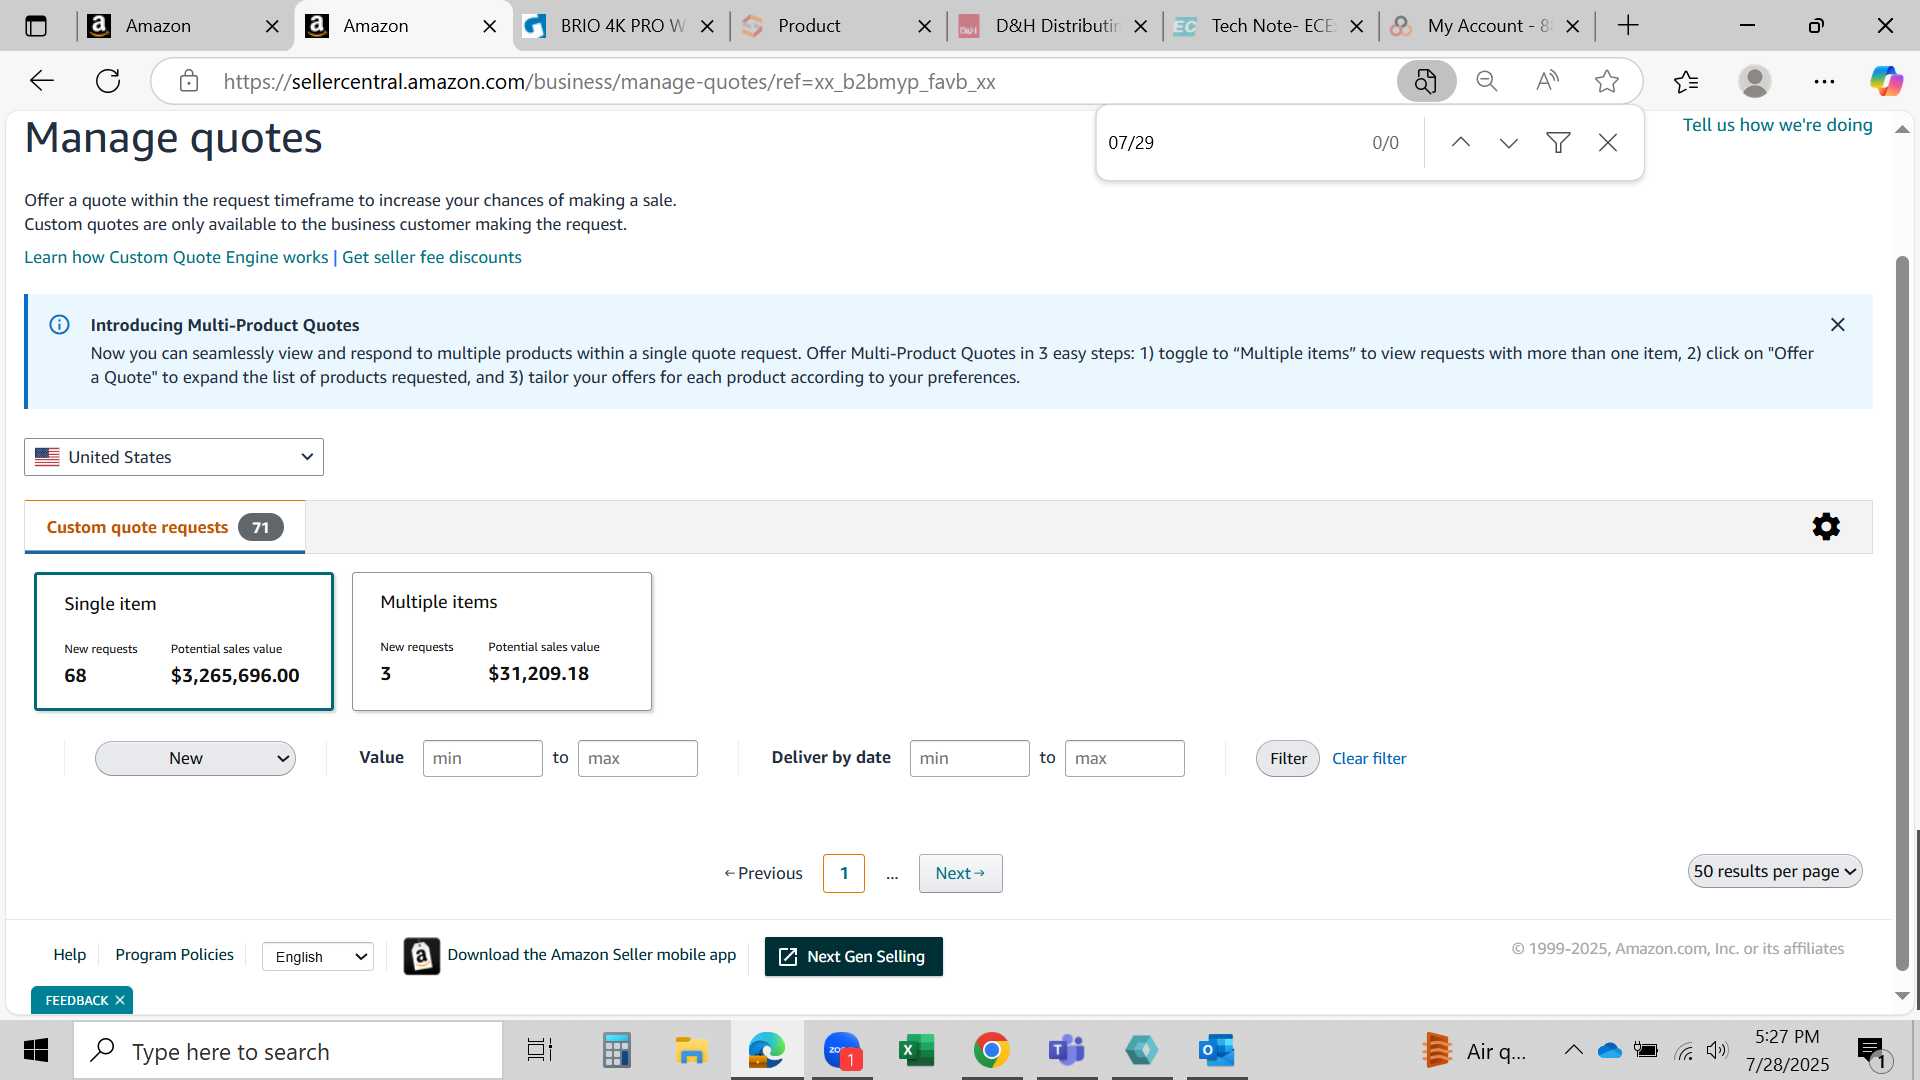
Task: Open Zoom from the taskbar
Action: pos(842,1050)
